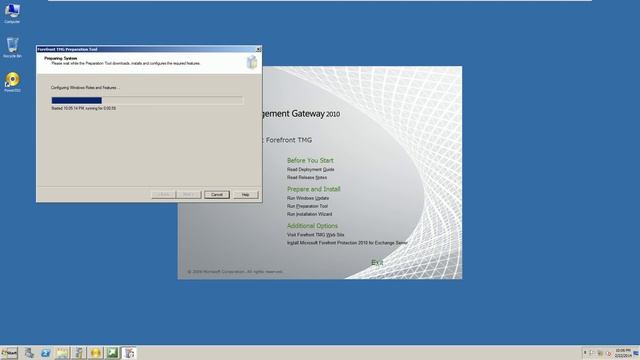Open Server Manager from the taskbar

[29, 353]
